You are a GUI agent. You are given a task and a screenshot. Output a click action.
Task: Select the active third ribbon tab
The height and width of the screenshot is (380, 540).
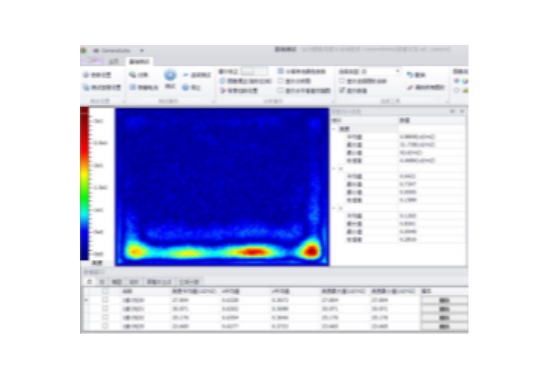139,61
